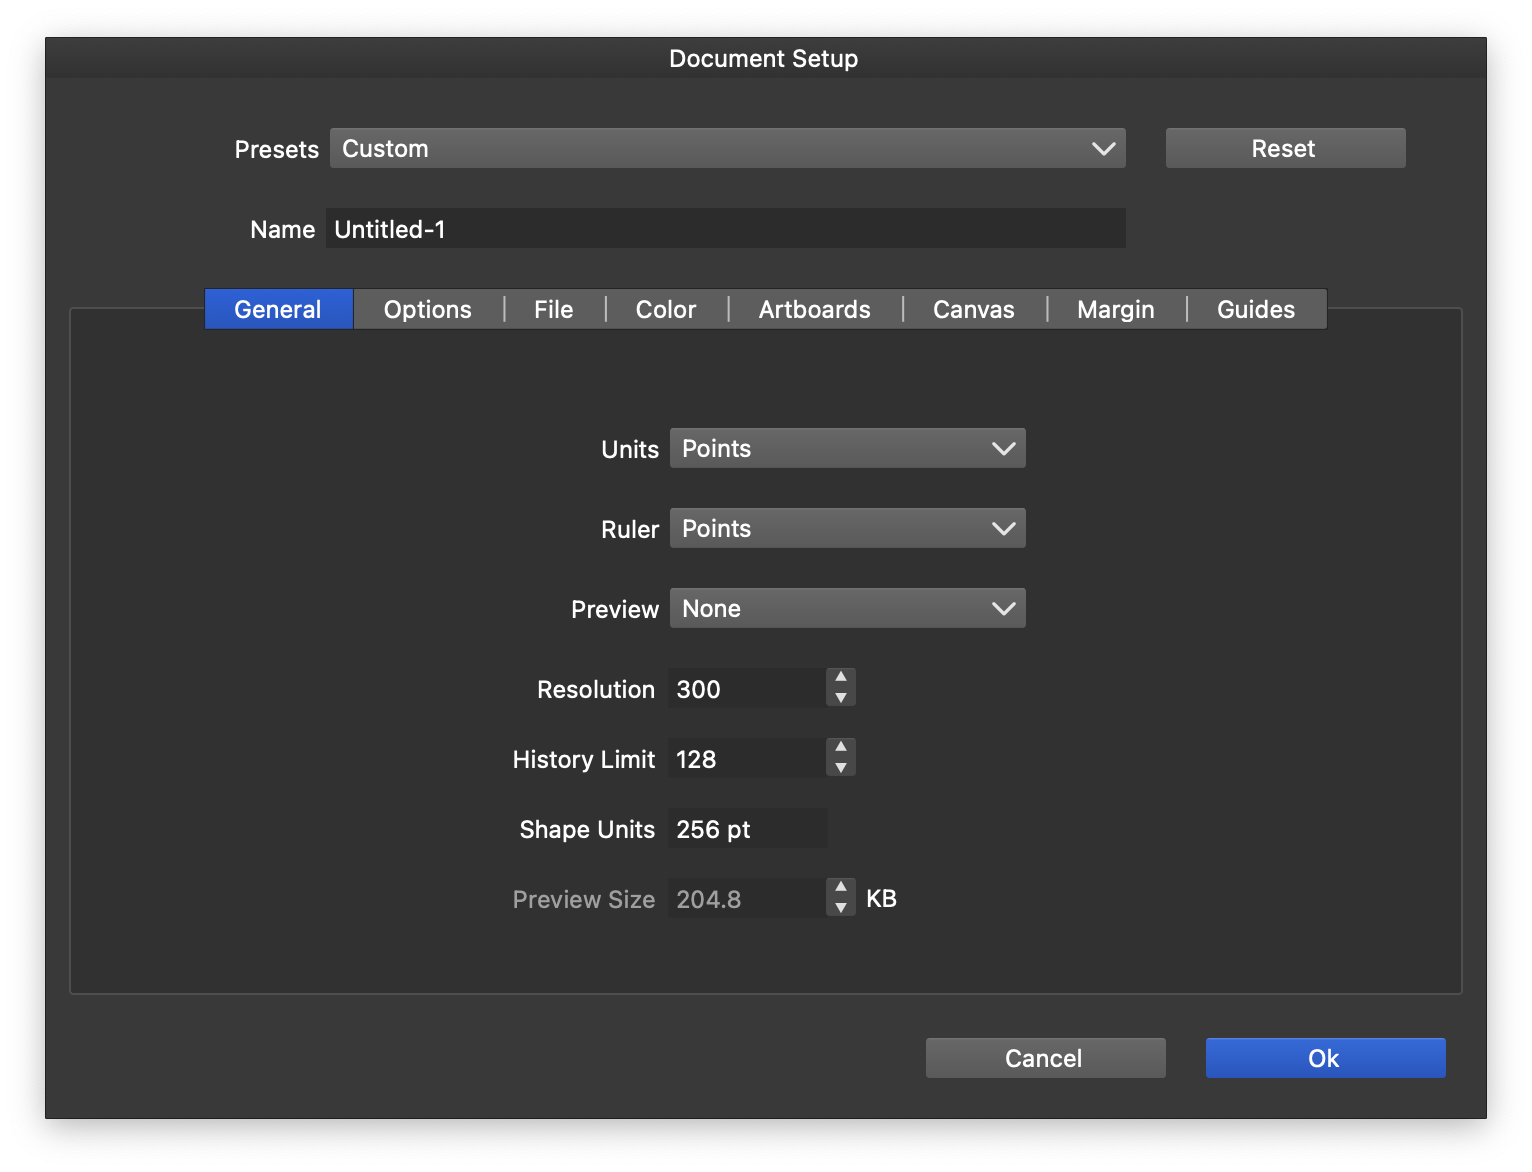Screen dimensions: 1532x1172
Task: Decrease History Limit using down stepper
Action: tap(841, 768)
